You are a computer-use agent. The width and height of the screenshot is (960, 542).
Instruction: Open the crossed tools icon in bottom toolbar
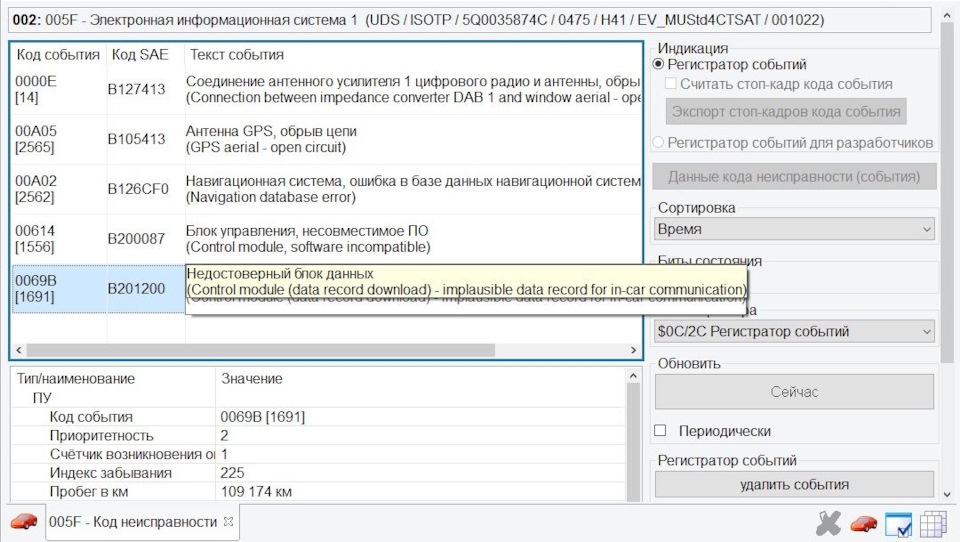point(828,524)
